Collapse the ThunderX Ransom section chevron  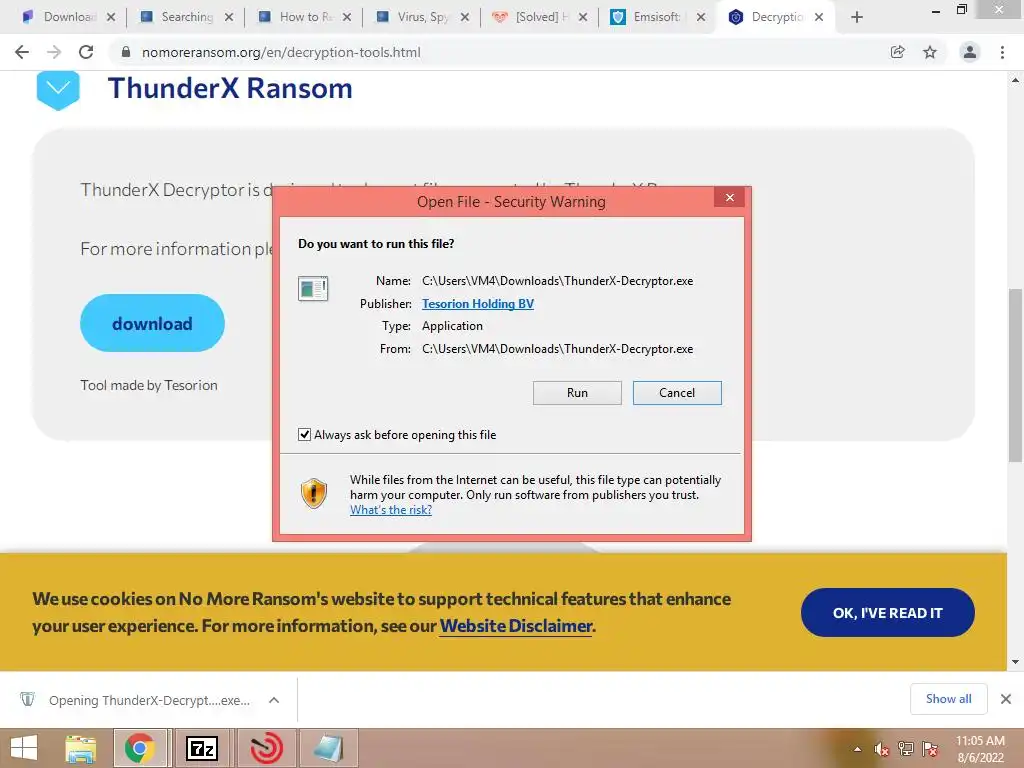tap(58, 89)
